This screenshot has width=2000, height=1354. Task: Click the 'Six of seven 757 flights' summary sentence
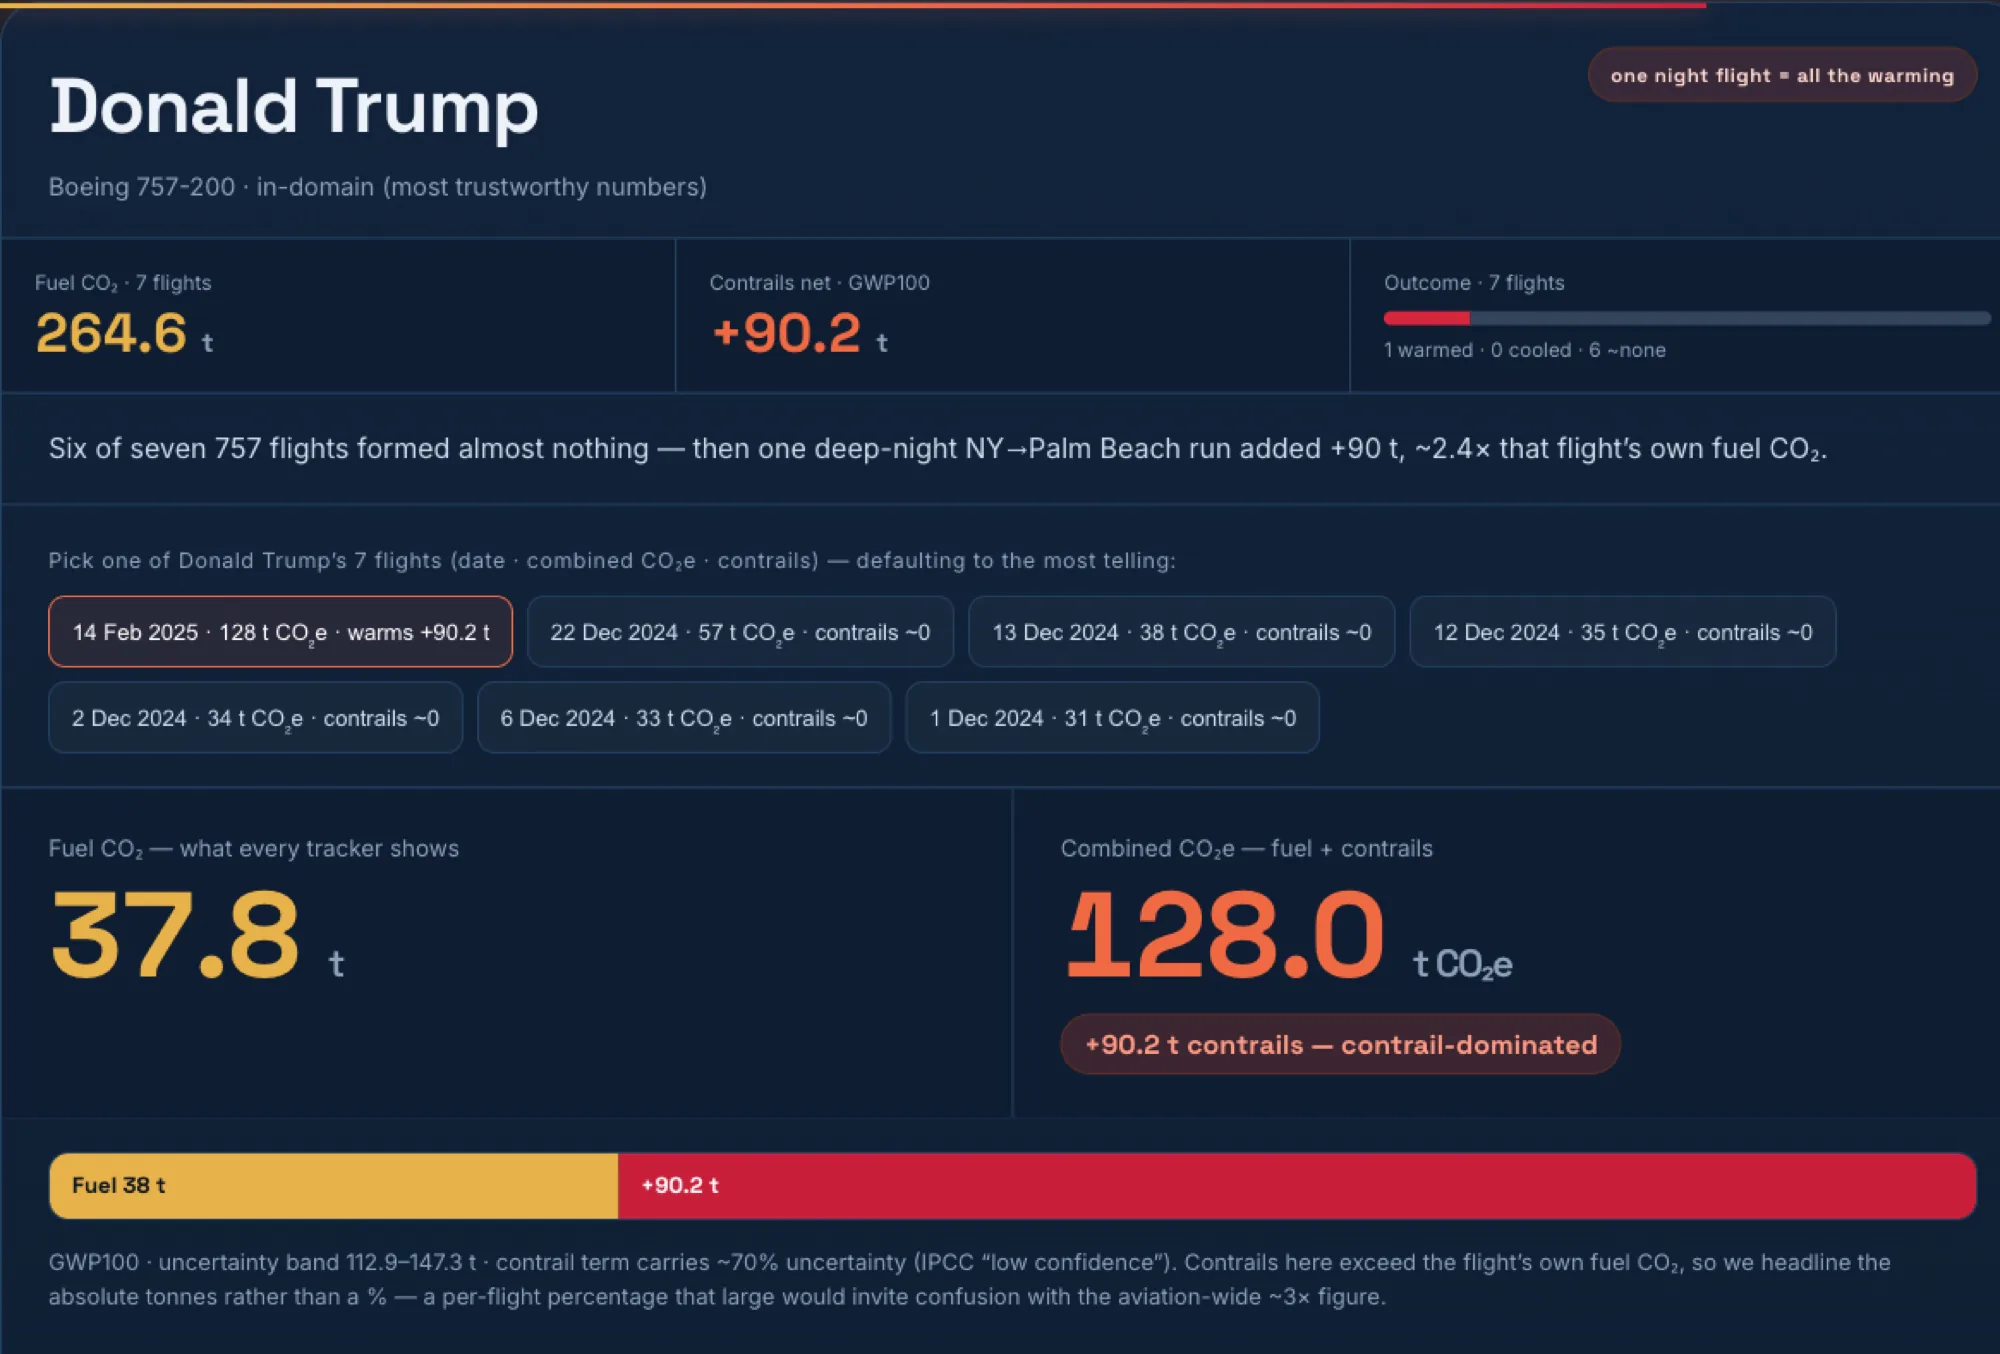tap(938, 448)
